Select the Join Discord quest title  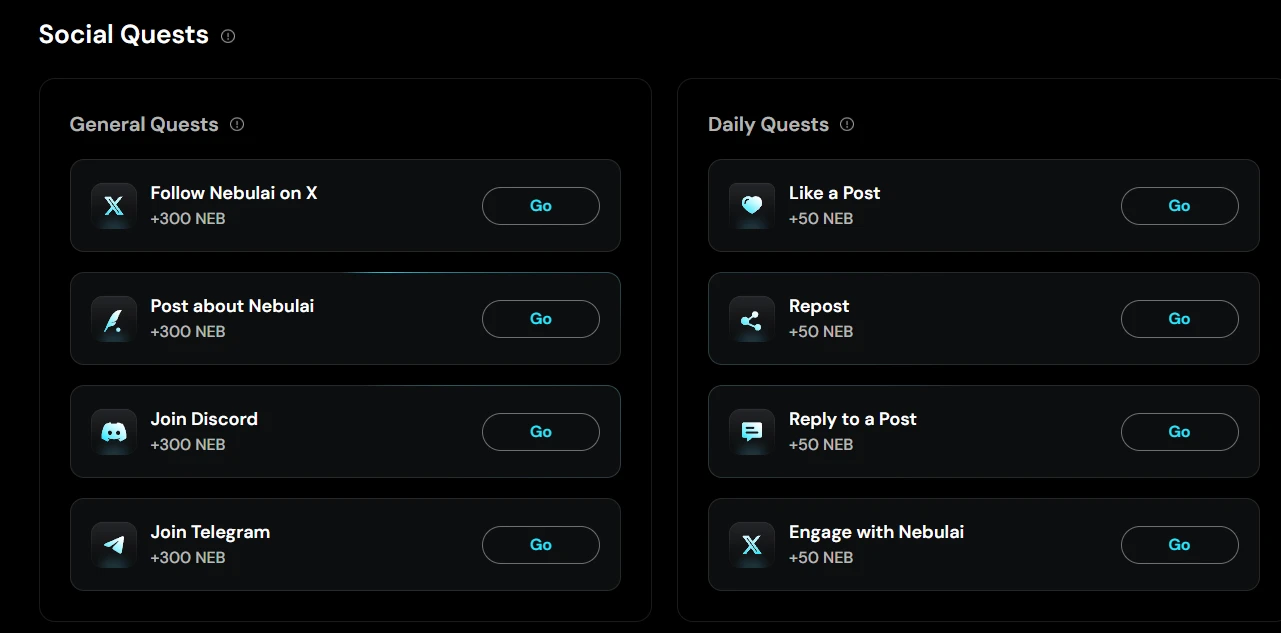pyautogui.click(x=204, y=419)
